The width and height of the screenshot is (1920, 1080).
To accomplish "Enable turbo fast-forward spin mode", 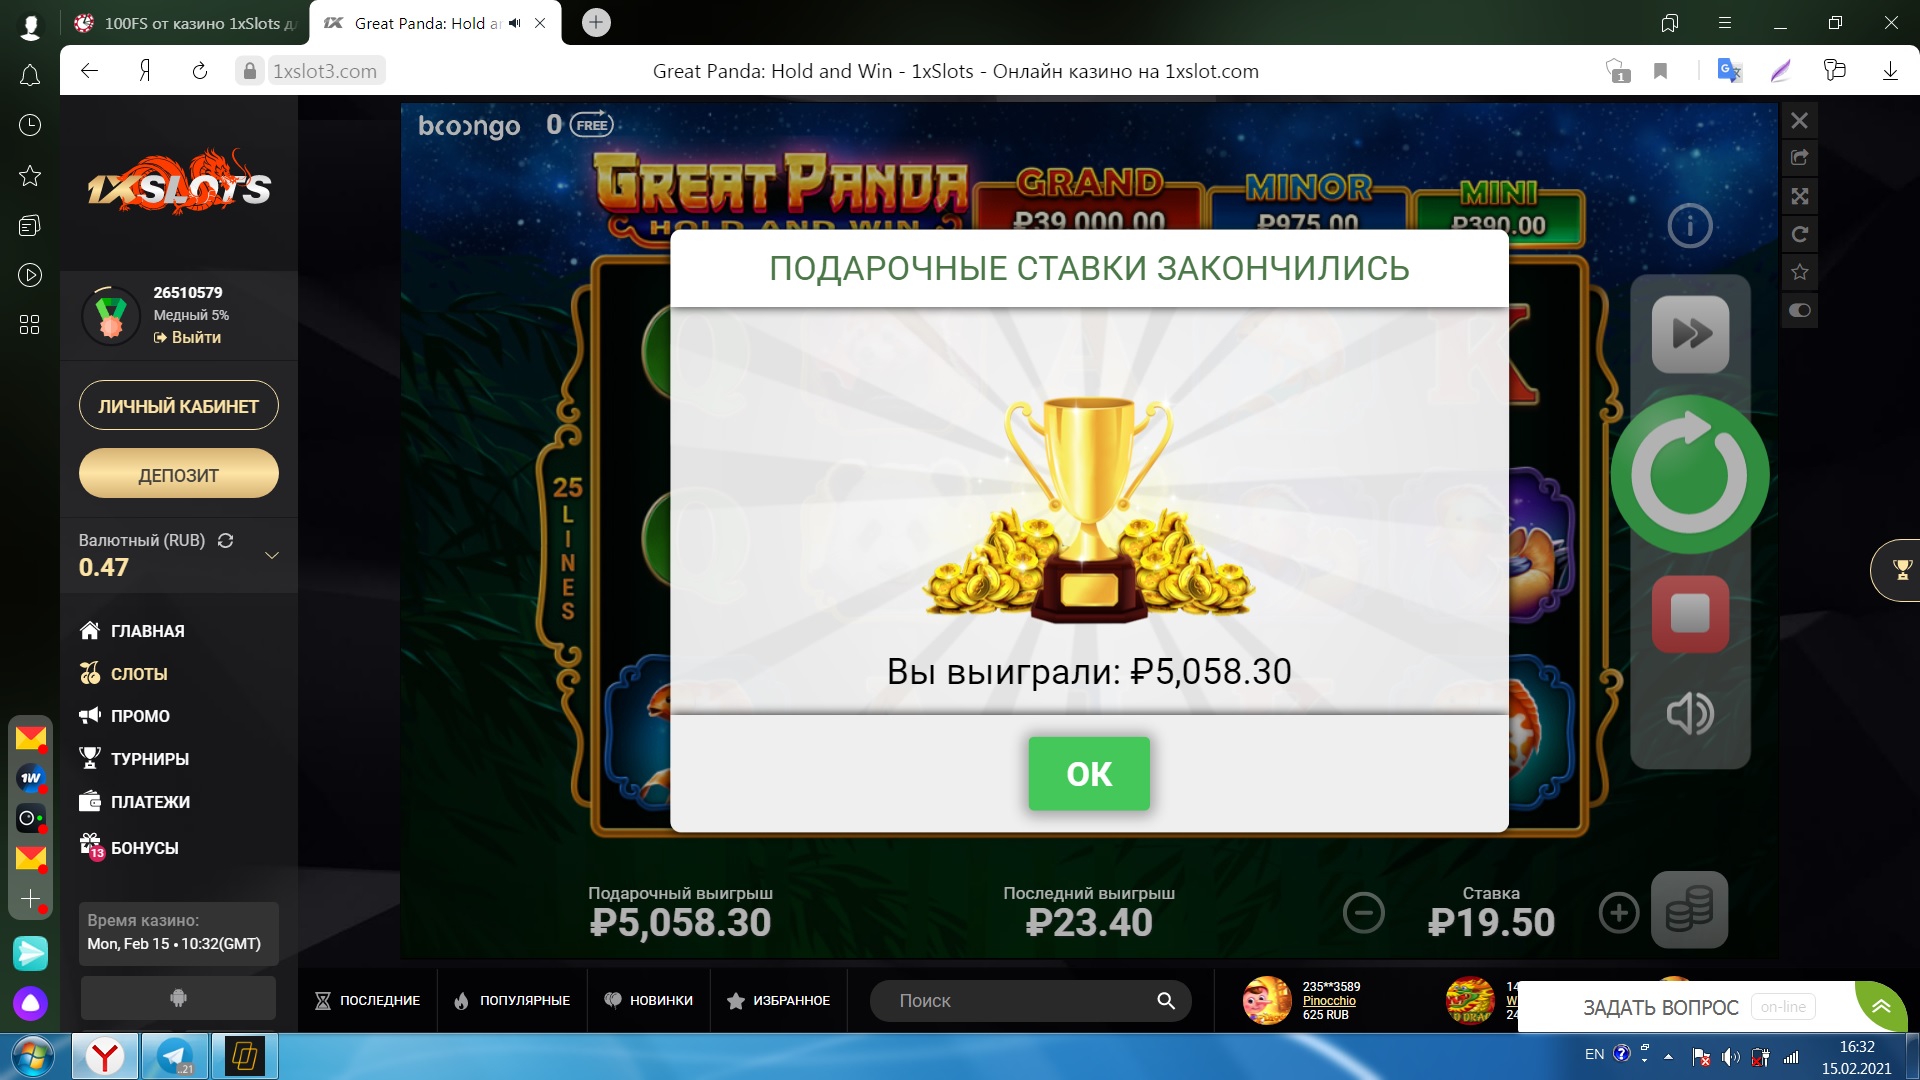I will 1690,334.
